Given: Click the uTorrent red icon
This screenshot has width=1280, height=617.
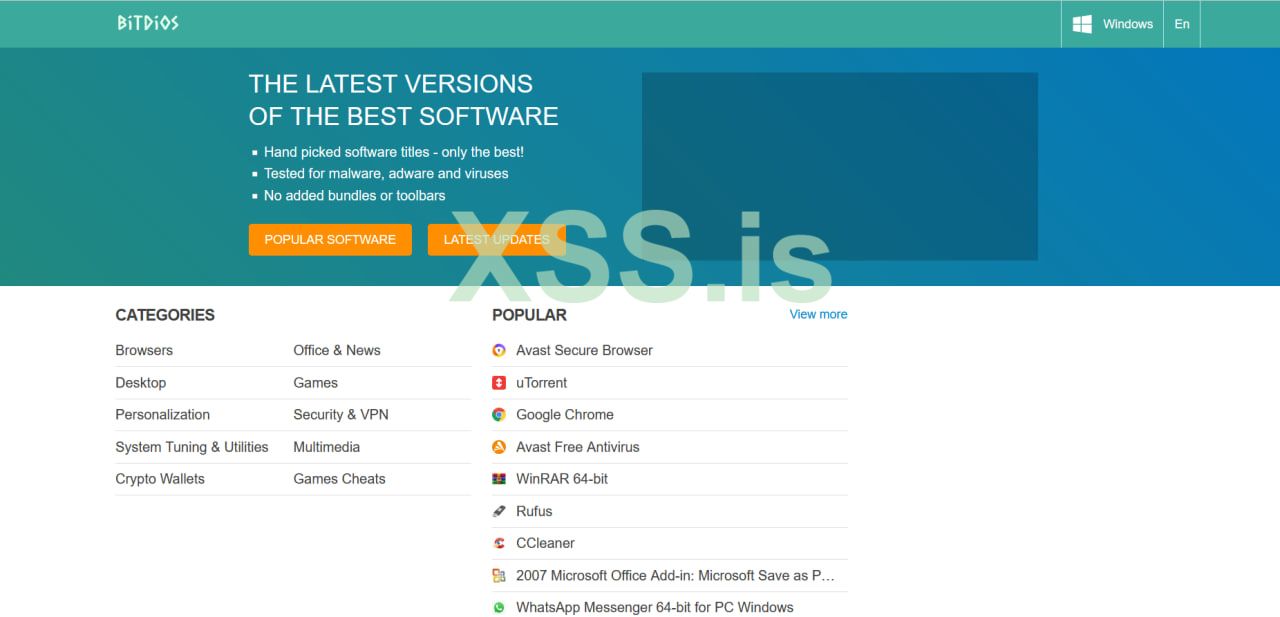Looking at the screenshot, I should (499, 383).
